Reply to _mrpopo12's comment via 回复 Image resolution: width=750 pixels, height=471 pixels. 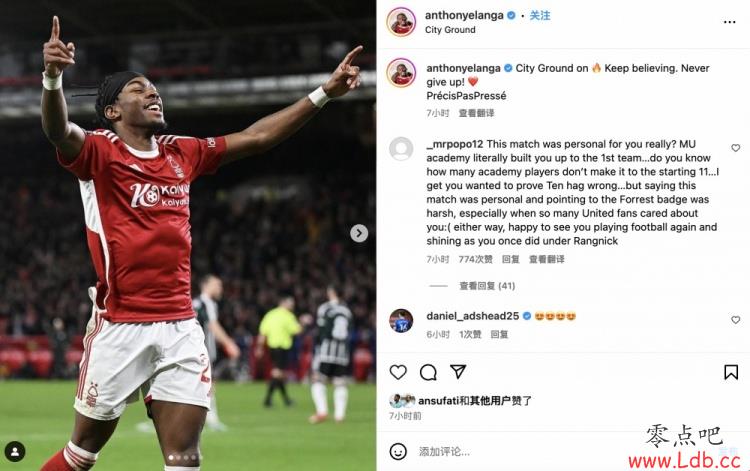coord(510,259)
